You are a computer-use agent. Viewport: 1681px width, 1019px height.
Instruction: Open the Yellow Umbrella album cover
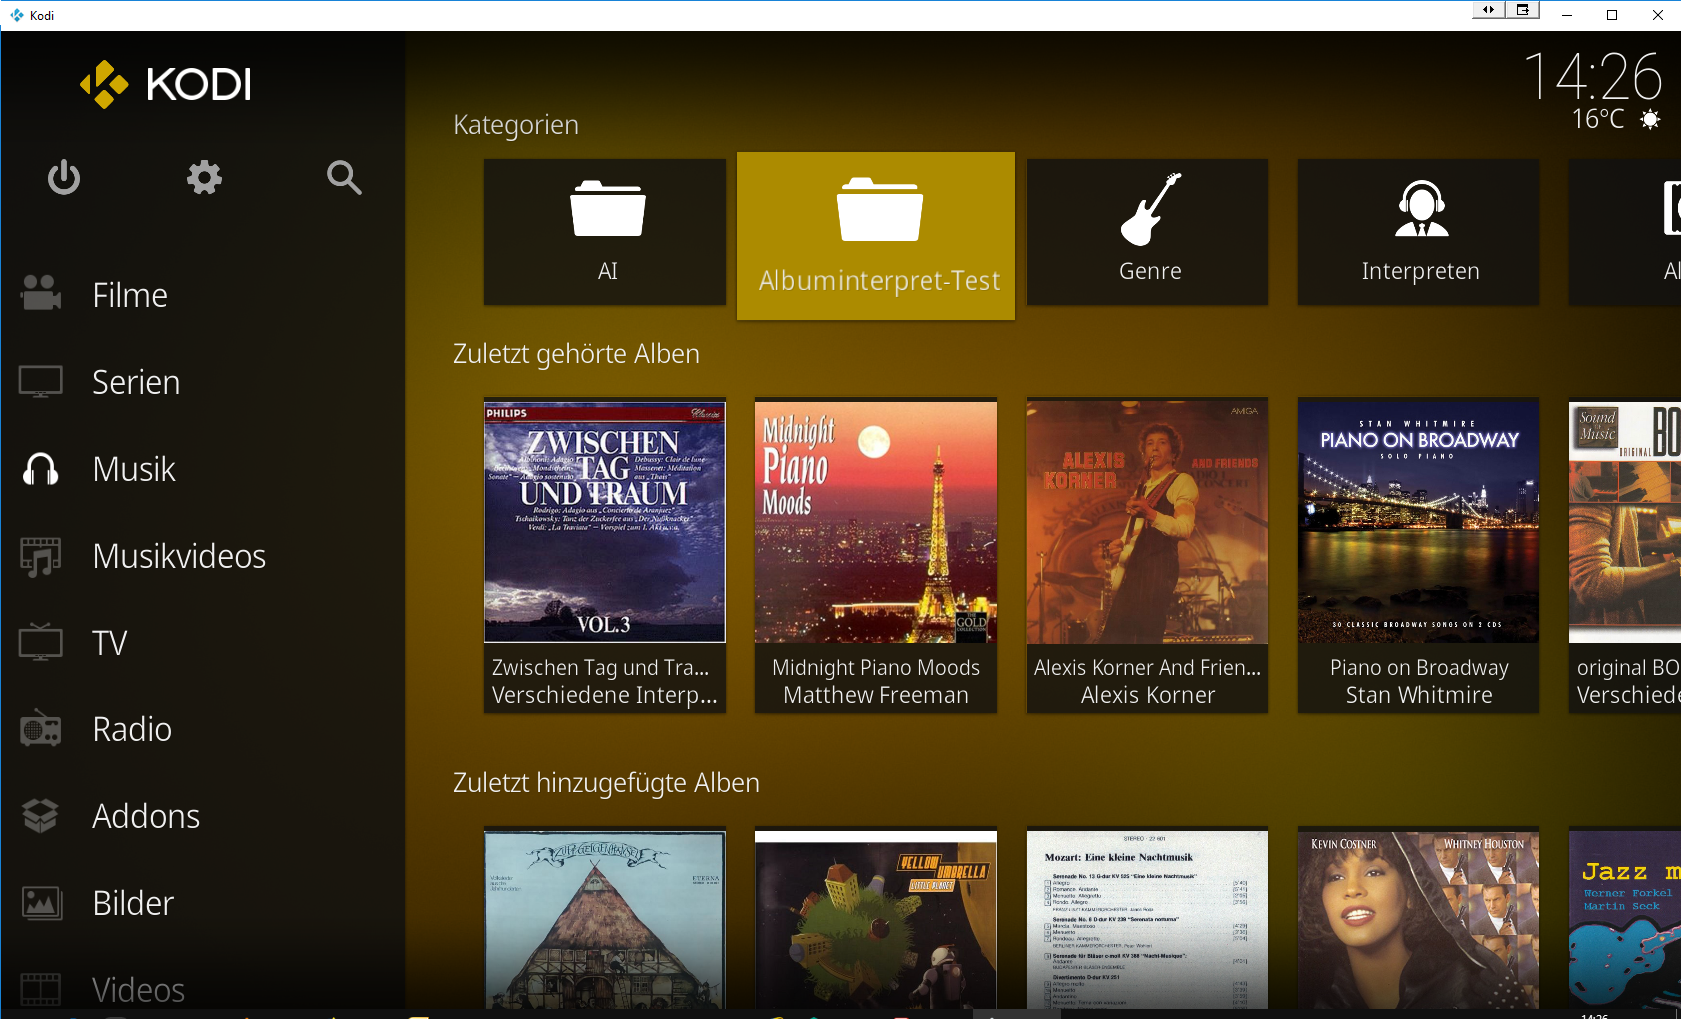tap(876, 919)
